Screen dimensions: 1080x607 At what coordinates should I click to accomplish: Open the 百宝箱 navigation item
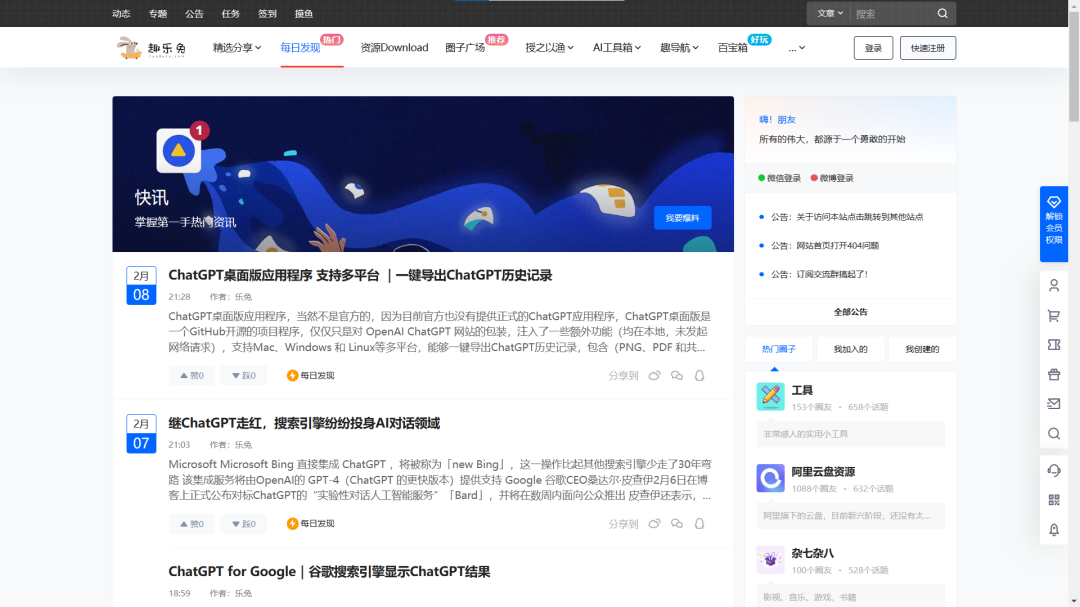(x=732, y=48)
